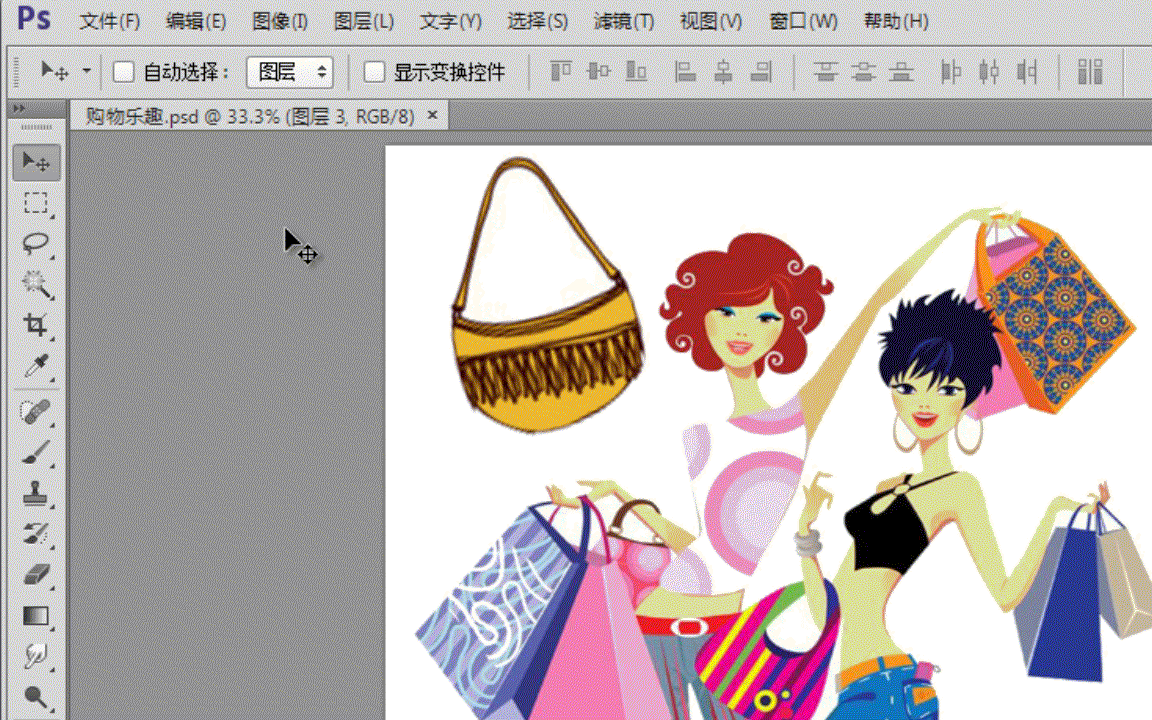This screenshot has height=720, width=1152.
Task: Open the 视图(V) menu
Action: click(710, 21)
